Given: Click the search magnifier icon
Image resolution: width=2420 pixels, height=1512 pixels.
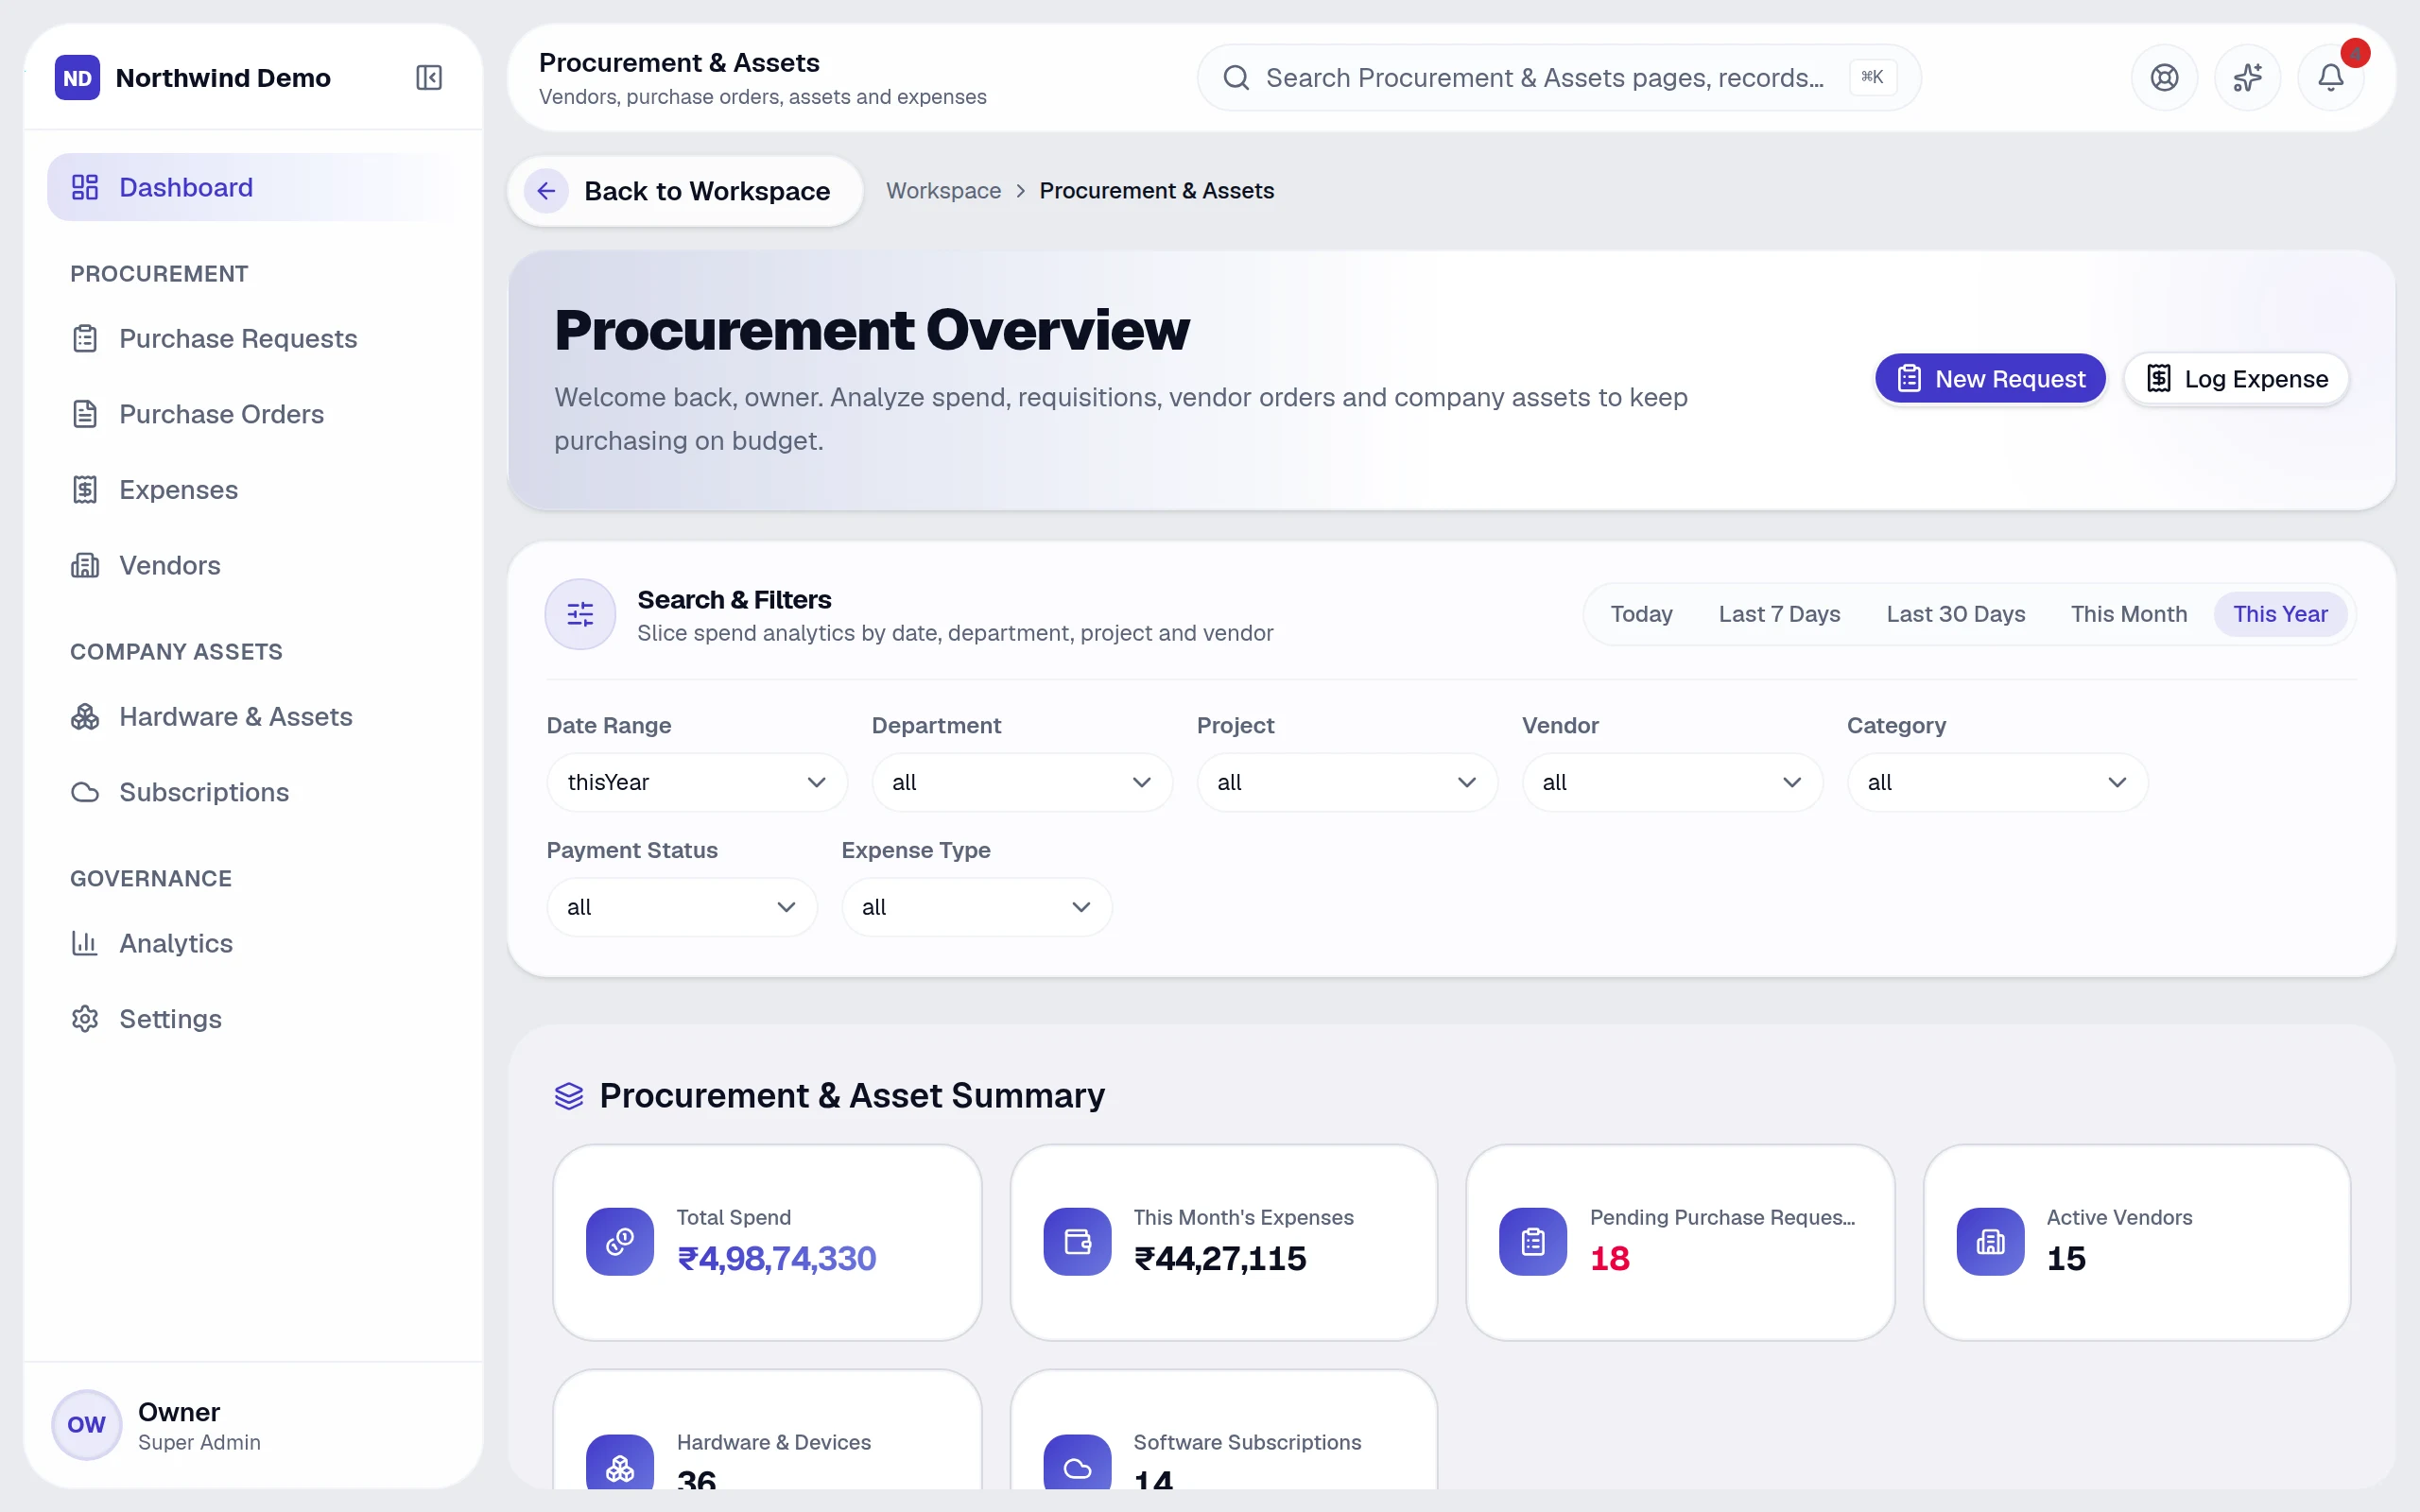Looking at the screenshot, I should coord(1236,78).
